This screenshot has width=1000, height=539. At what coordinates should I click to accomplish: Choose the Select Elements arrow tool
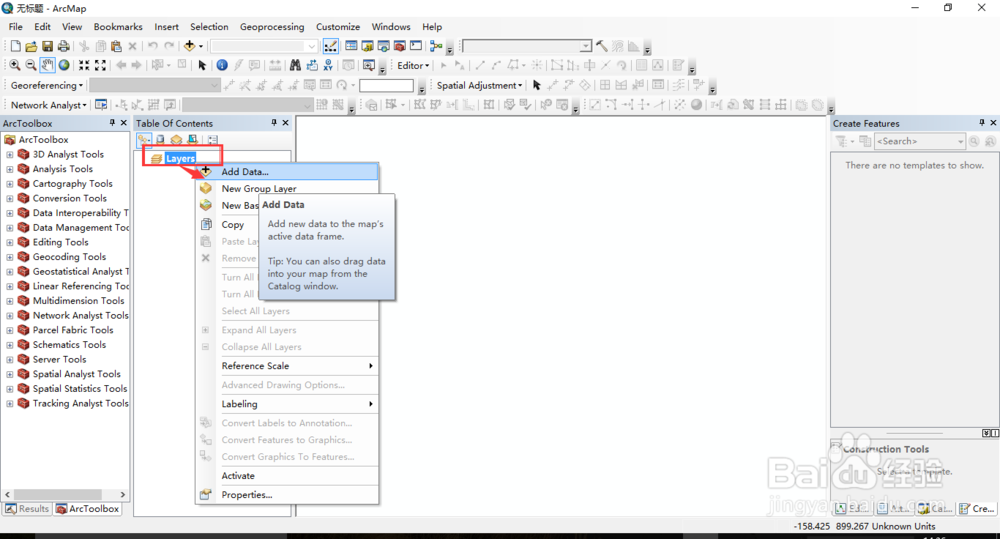pos(202,65)
